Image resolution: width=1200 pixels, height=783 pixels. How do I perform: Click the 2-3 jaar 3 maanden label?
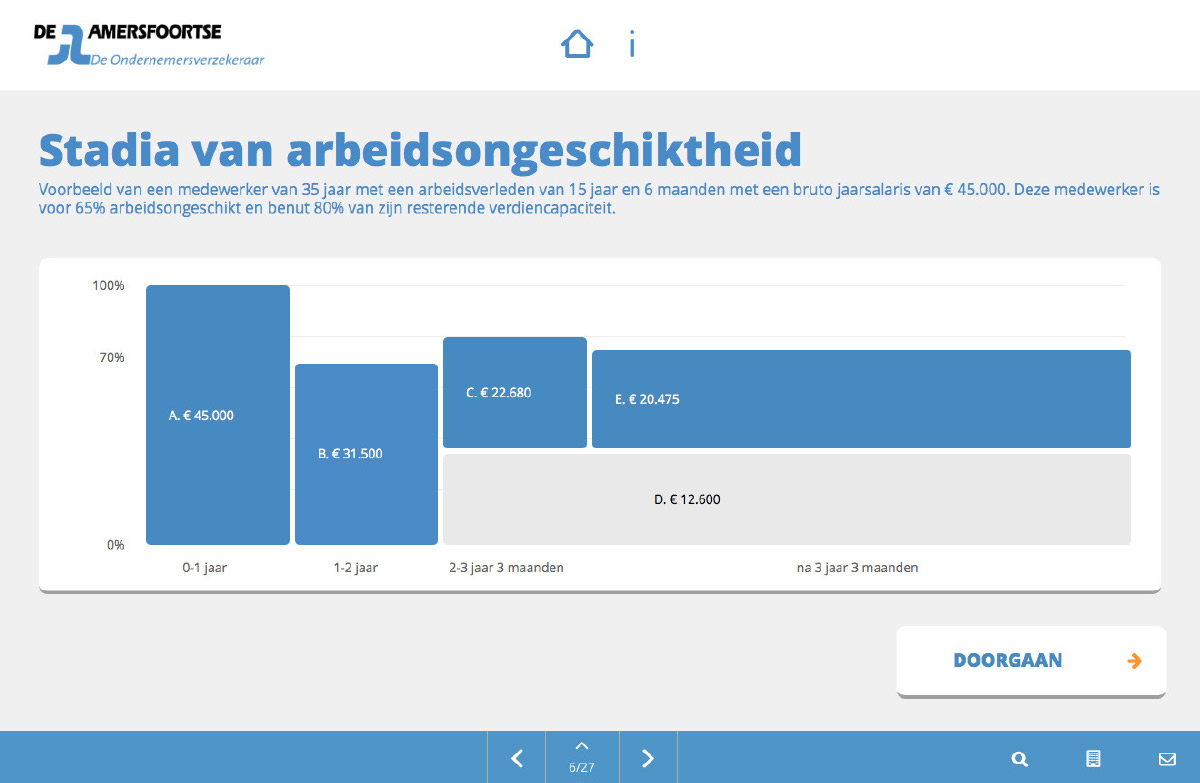click(506, 567)
